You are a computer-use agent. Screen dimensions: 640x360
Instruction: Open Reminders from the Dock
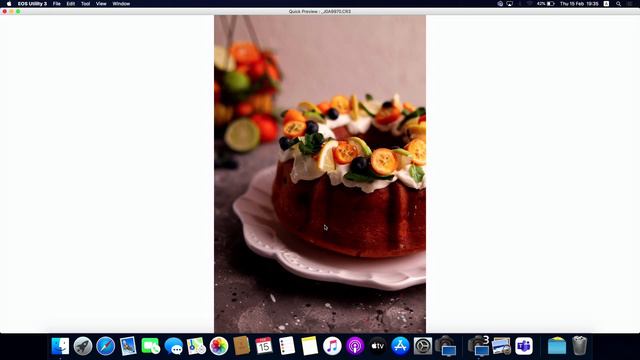click(287, 346)
